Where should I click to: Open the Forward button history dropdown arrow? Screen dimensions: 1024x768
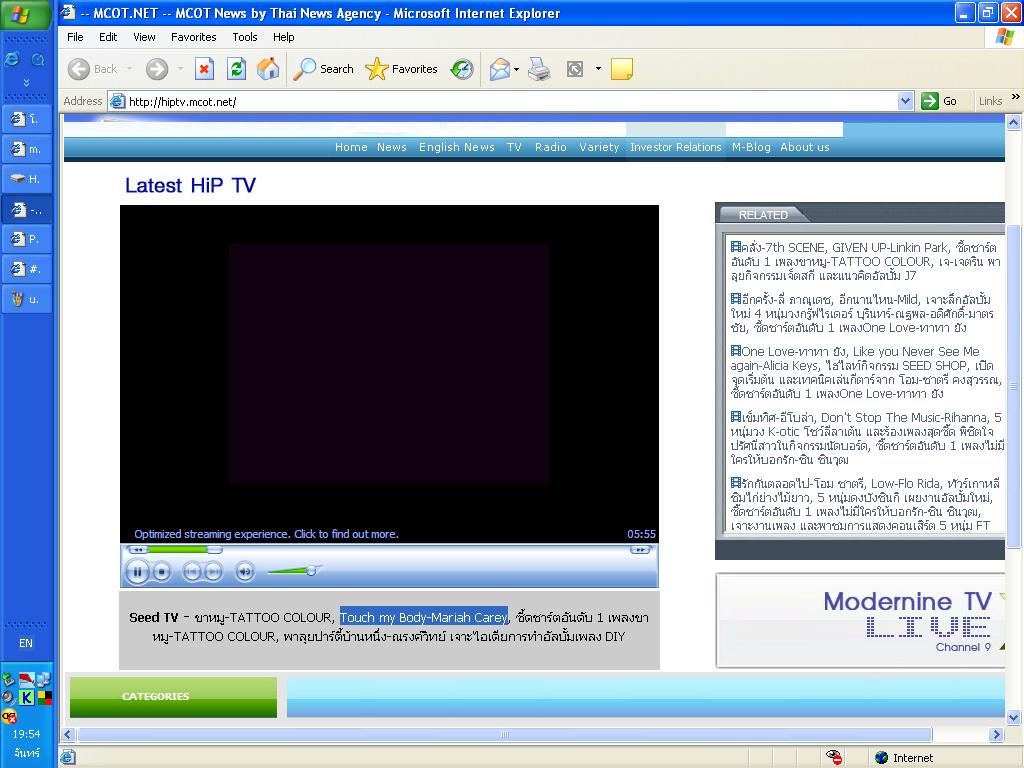coord(180,69)
